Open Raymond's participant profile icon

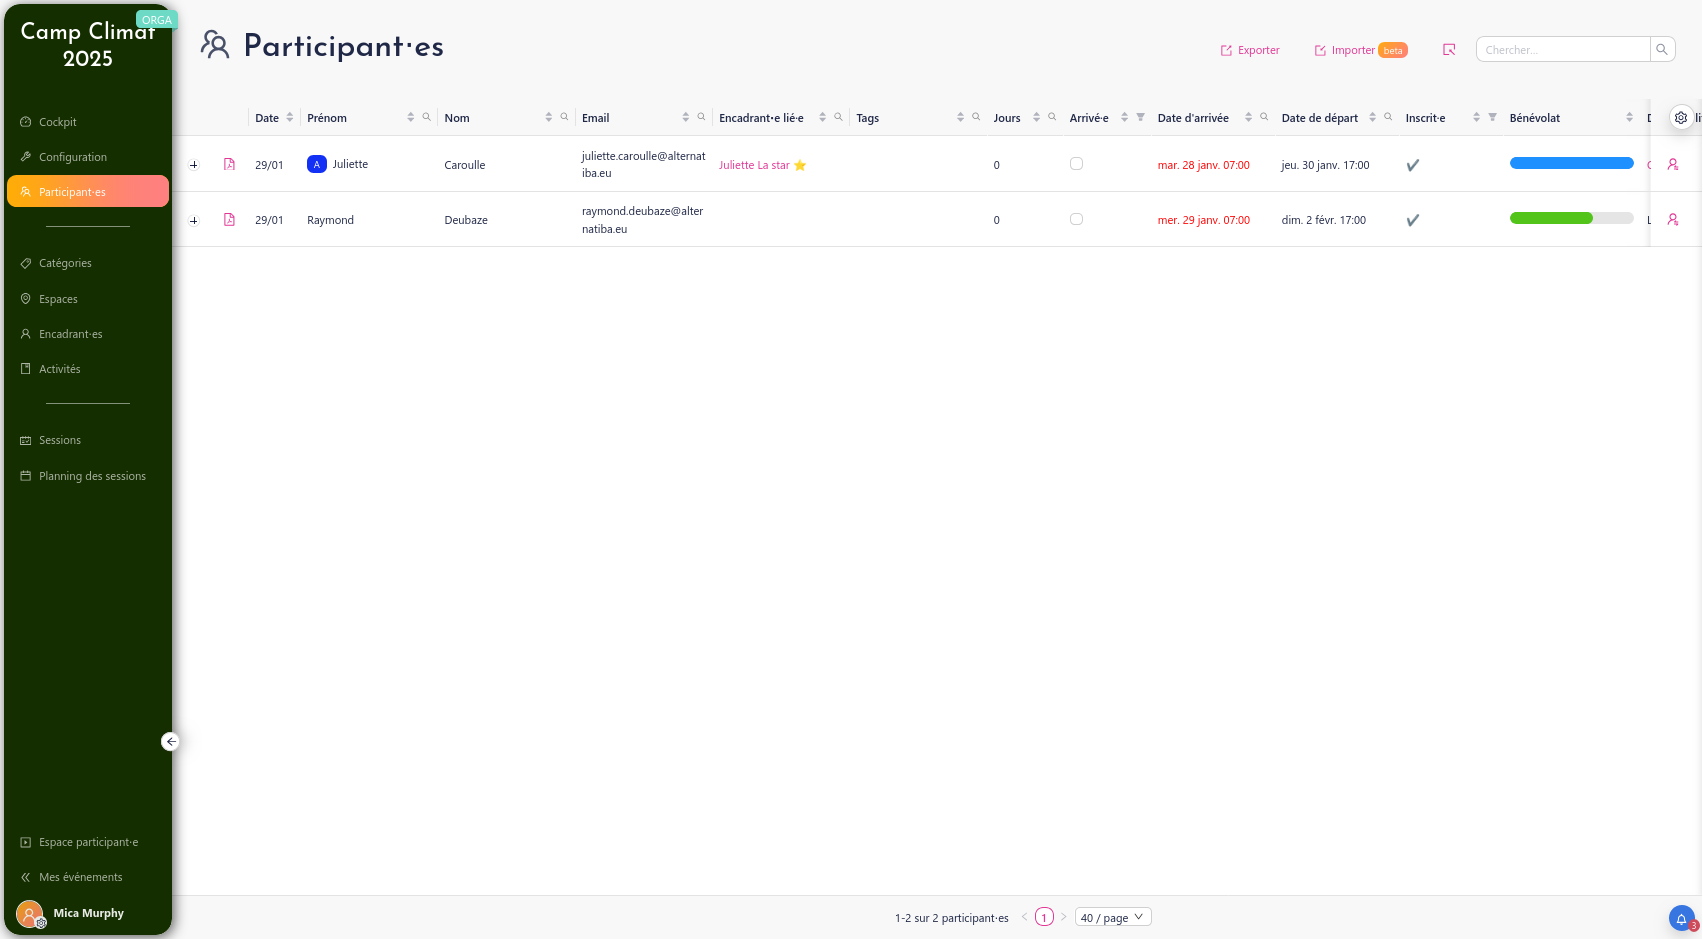(1673, 219)
